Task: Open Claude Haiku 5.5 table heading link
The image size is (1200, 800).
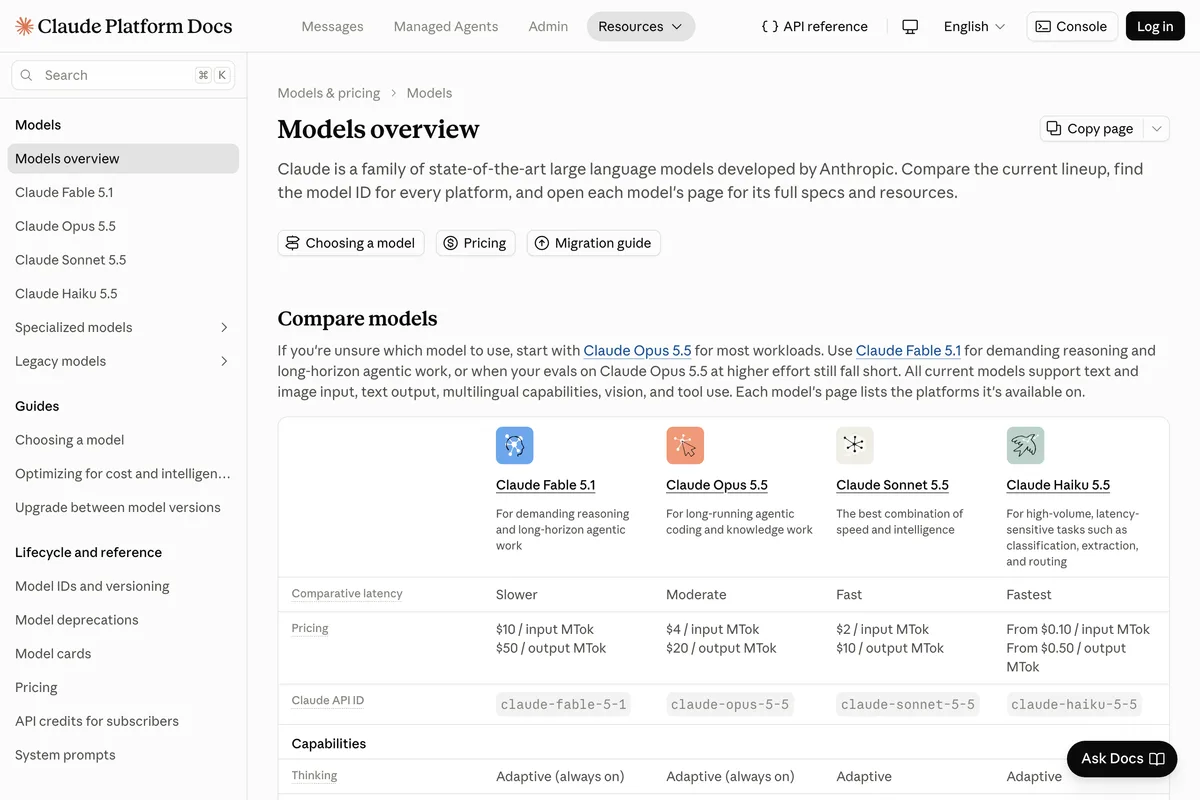Action: pyautogui.click(x=1058, y=485)
